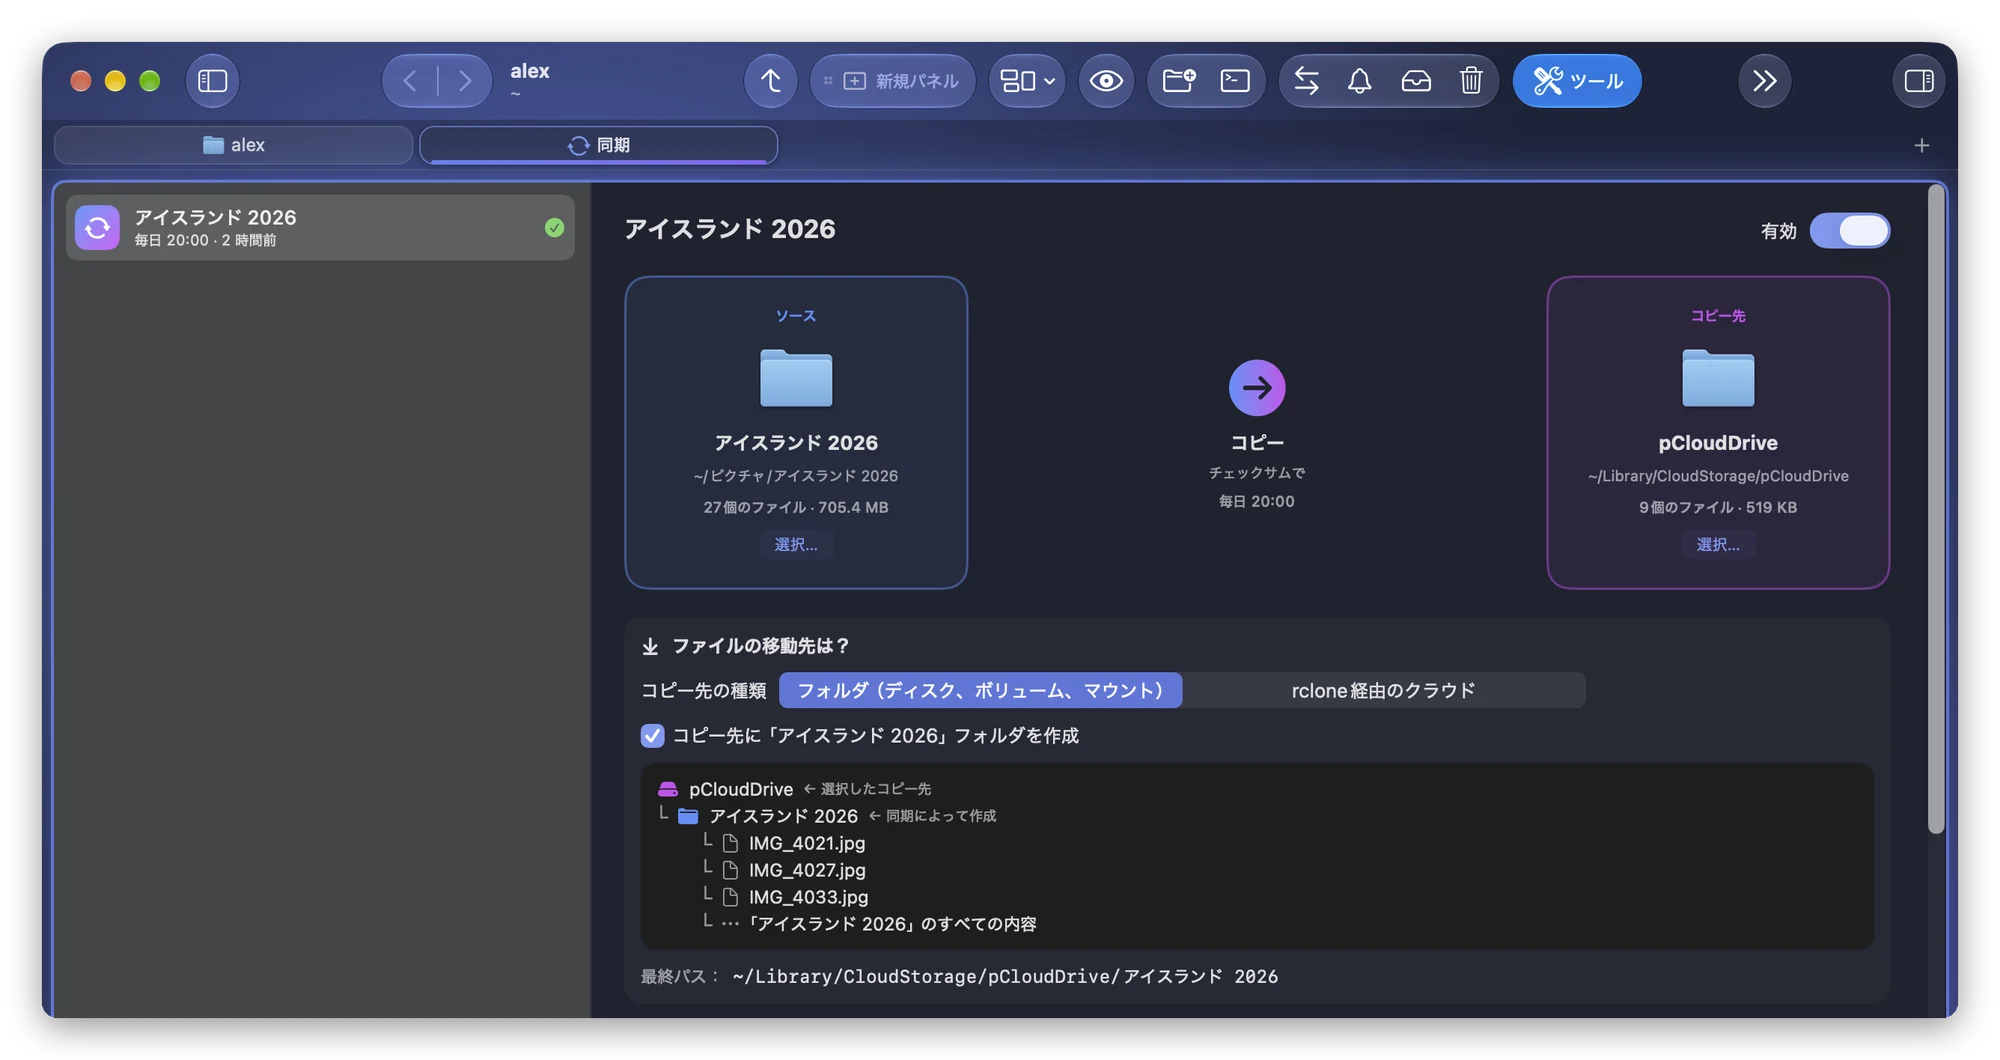This screenshot has height=1060, width=2000.
Task: Click the pCloudDrive destination folder icon
Action: [1718, 378]
